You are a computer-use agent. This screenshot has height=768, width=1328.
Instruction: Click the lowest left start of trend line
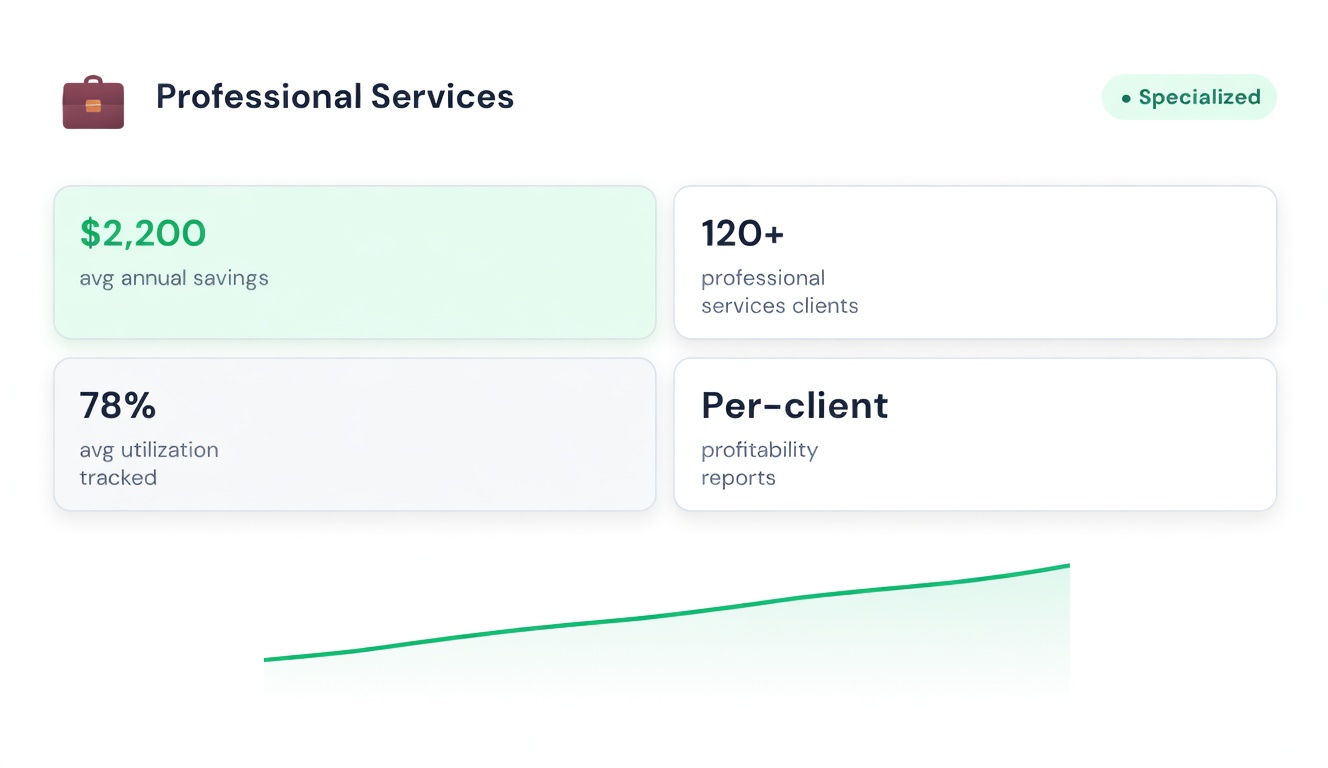[x=266, y=660]
